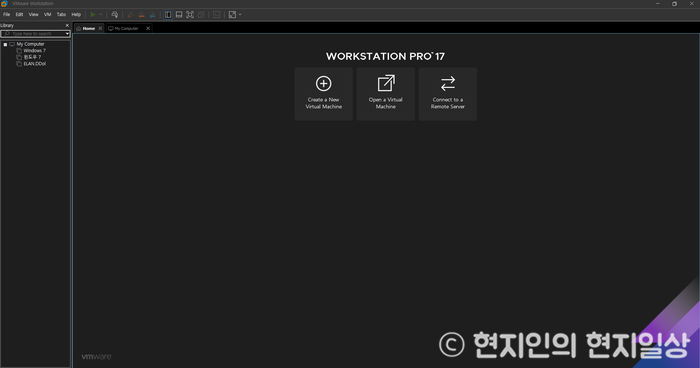Click Open a Virtual Machine

click(x=386, y=94)
